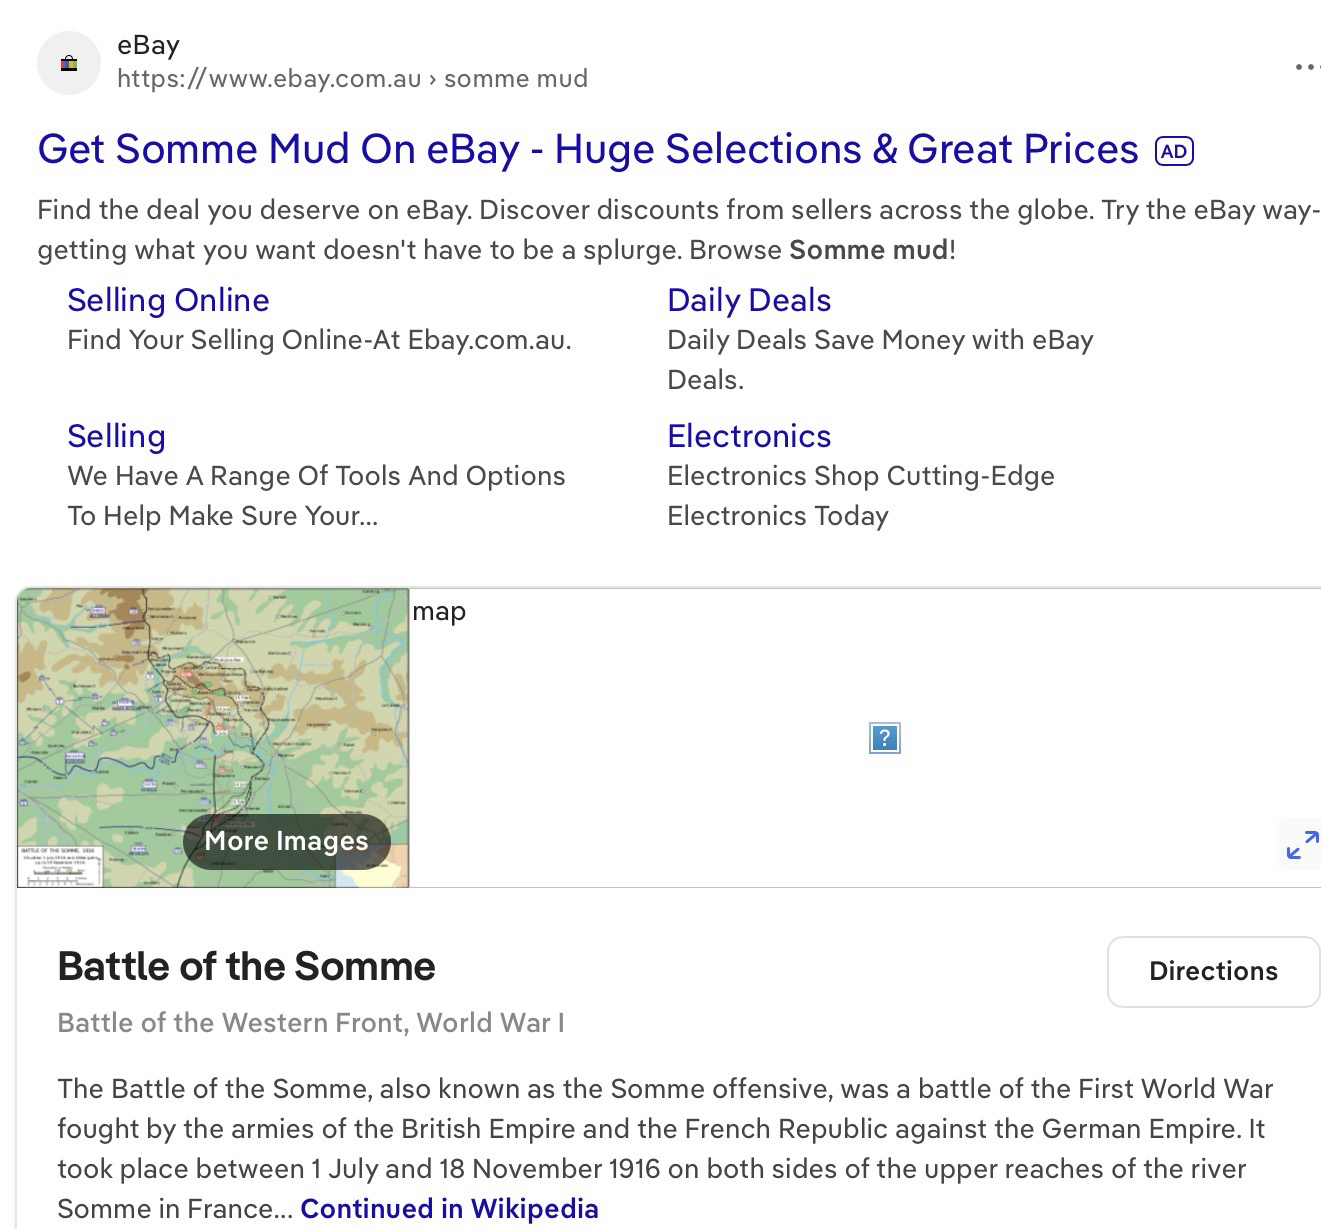
Task: Follow the 'Daily Deals' sitelink
Action: click(x=749, y=300)
